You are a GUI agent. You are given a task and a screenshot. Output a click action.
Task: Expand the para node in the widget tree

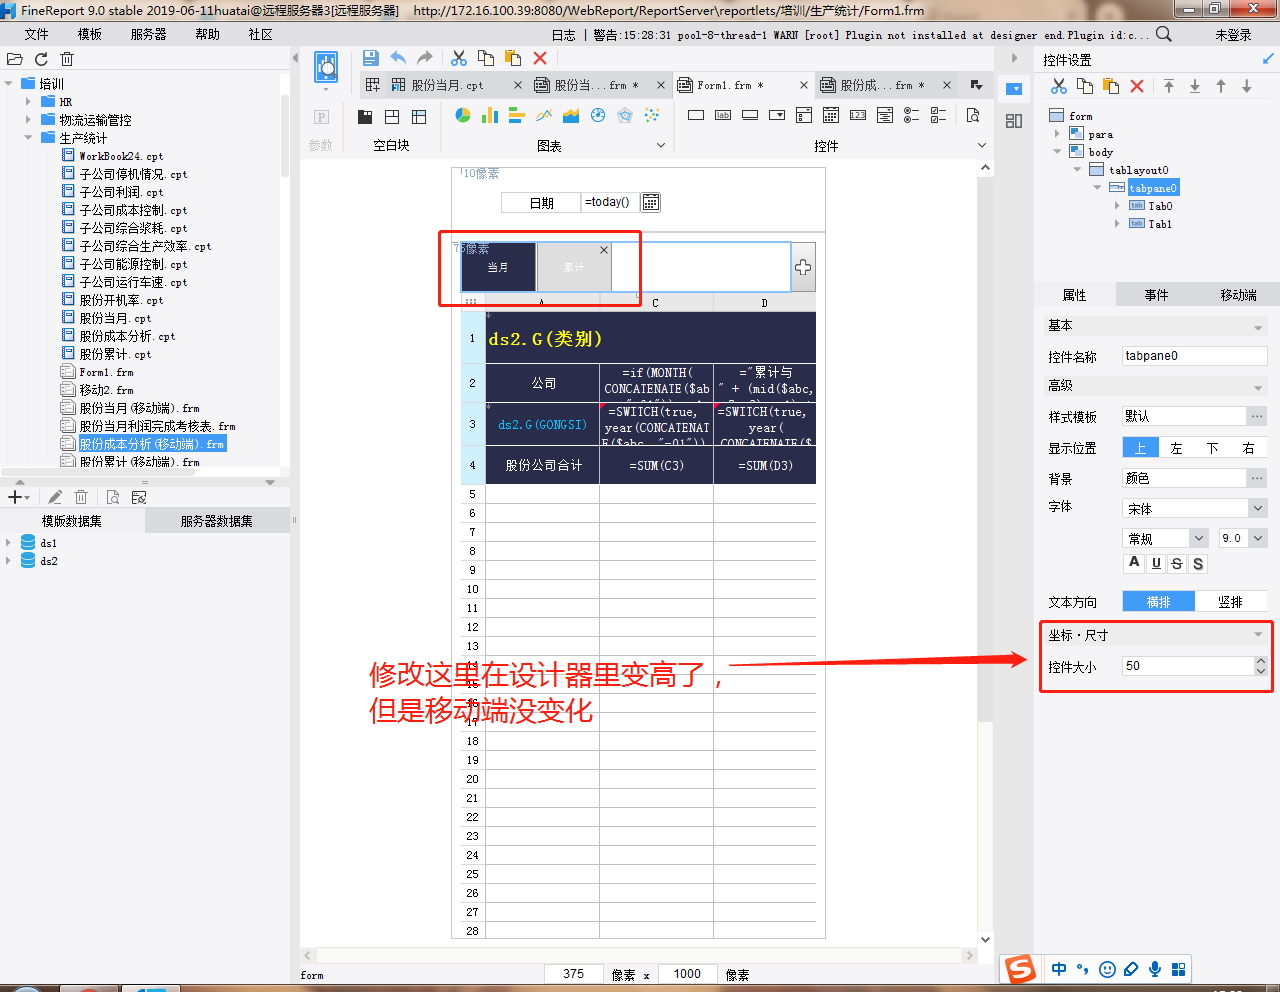tap(1057, 133)
